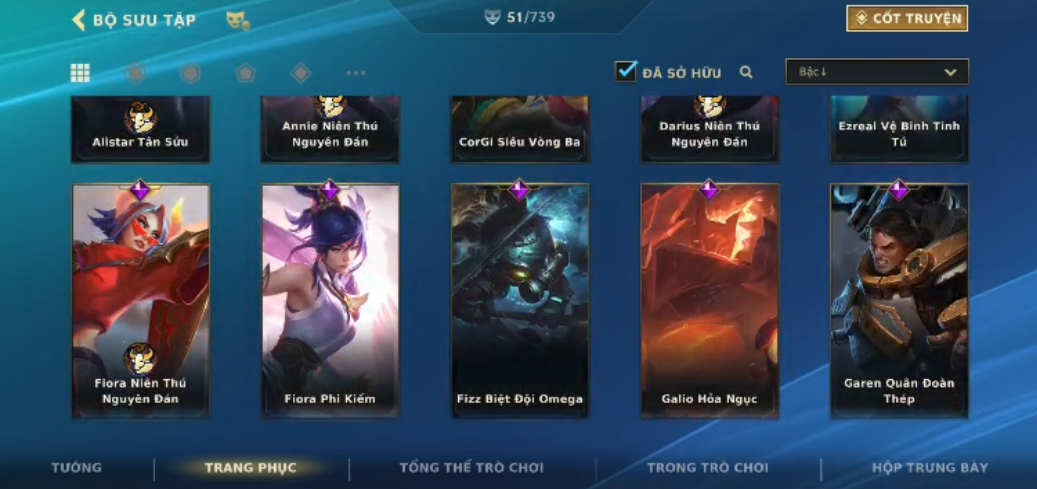Select the Fizz Biệt Đội Omega skin

(520, 301)
